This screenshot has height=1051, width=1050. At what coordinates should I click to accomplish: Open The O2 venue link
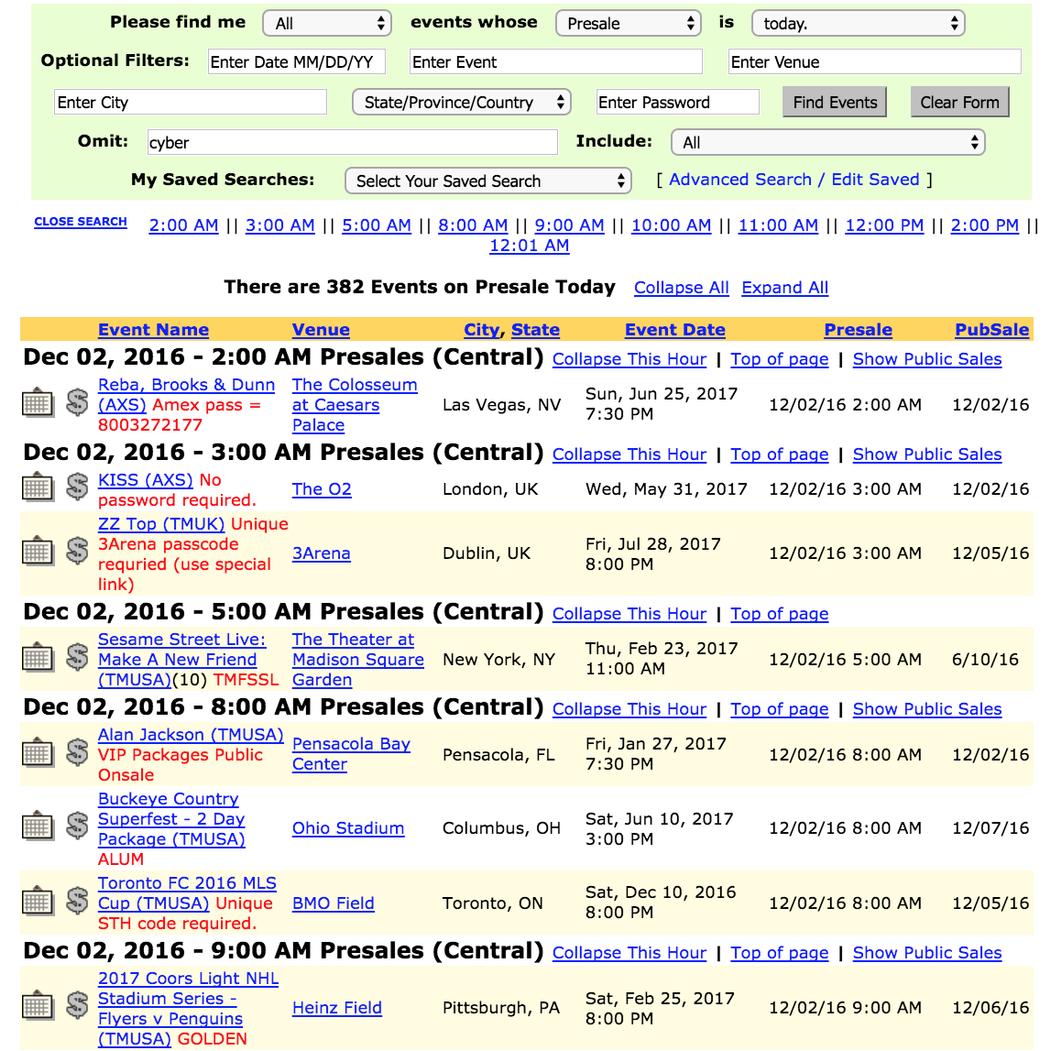pyautogui.click(x=322, y=489)
